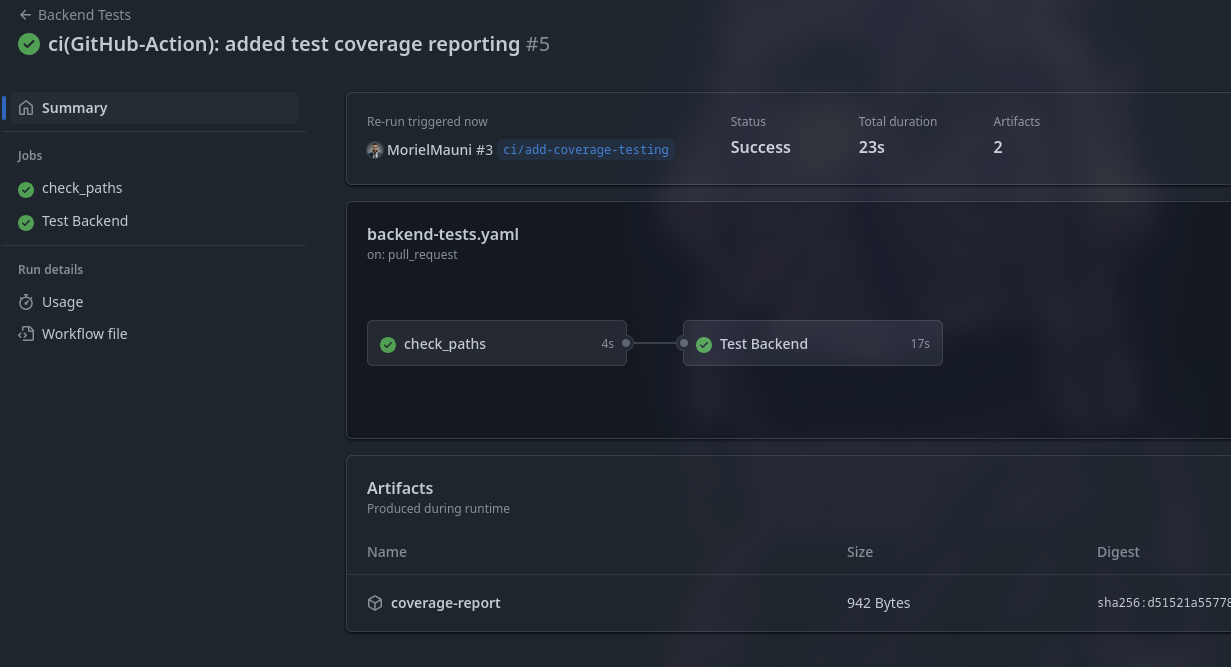1231x667 pixels.
Task: Click the success check in Test Backend node
Action: point(704,343)
